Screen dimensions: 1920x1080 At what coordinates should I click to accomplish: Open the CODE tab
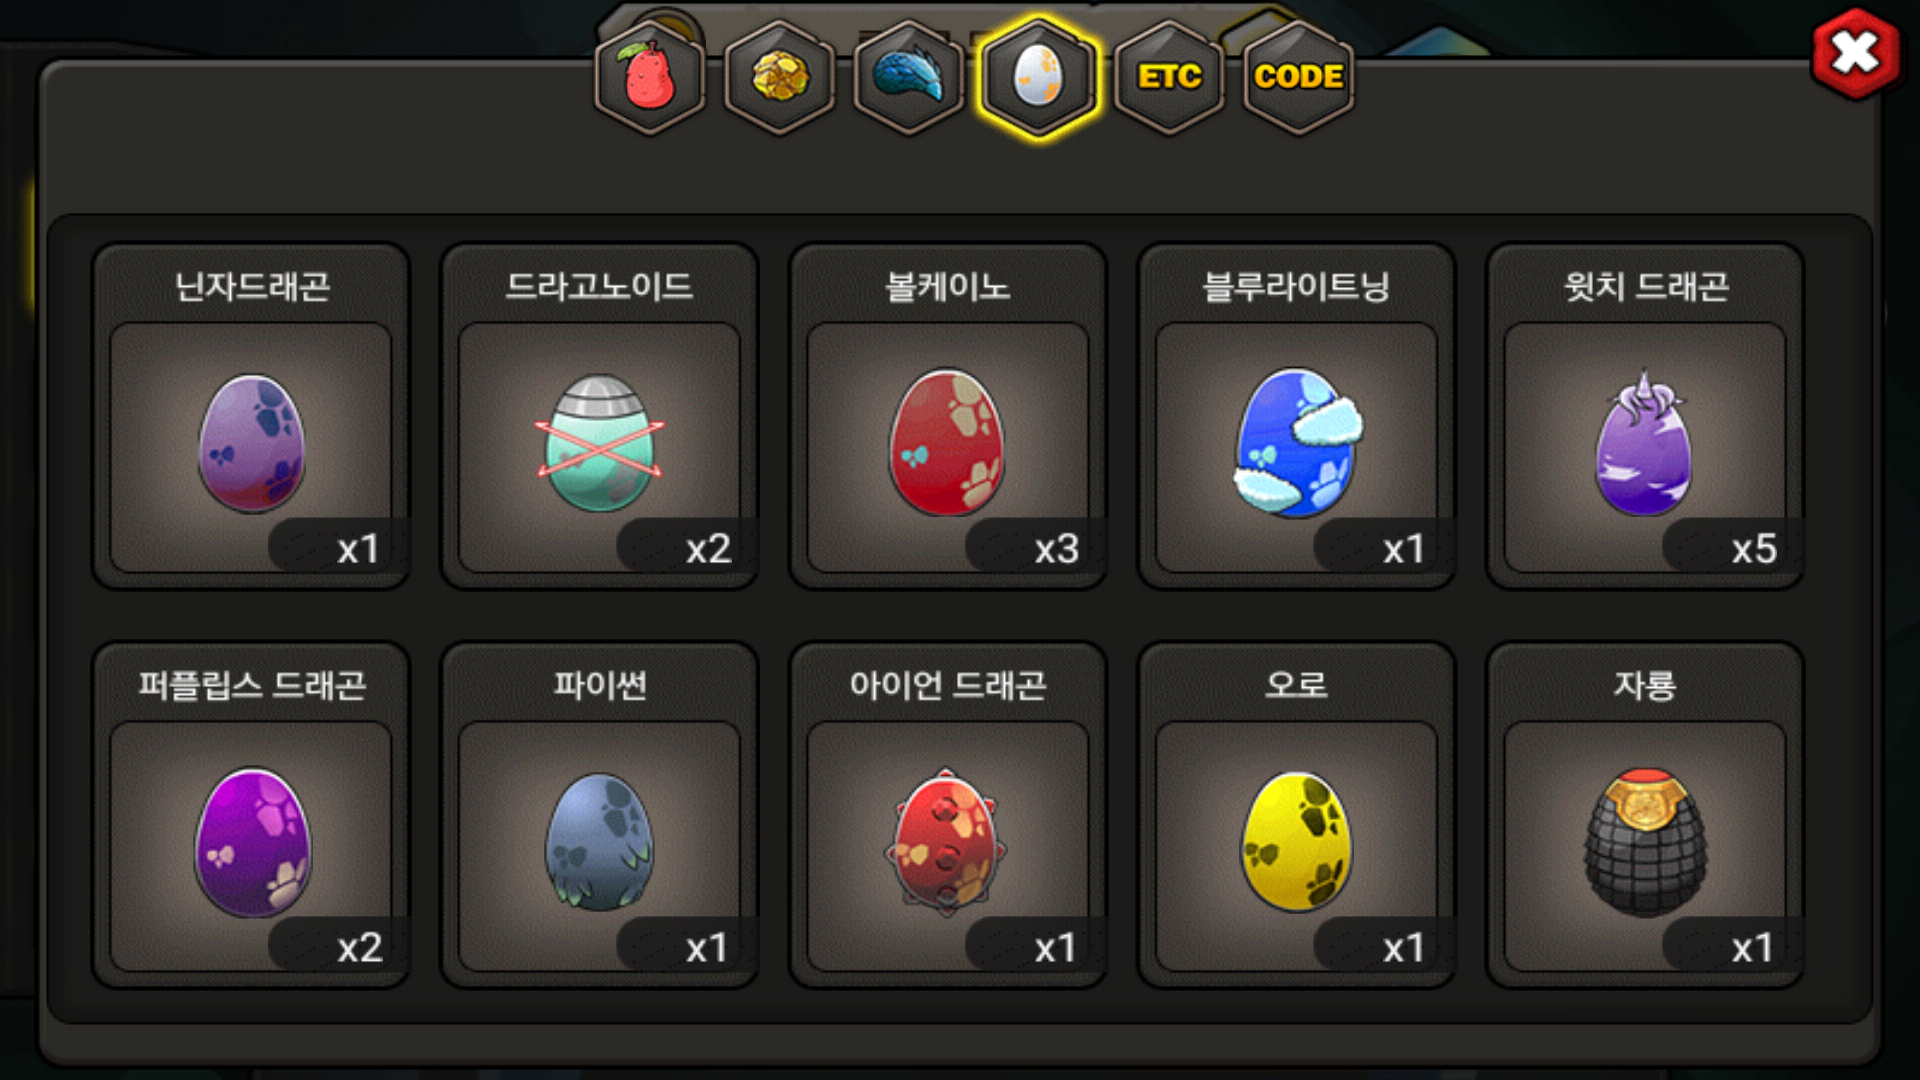coord(1298,77)
